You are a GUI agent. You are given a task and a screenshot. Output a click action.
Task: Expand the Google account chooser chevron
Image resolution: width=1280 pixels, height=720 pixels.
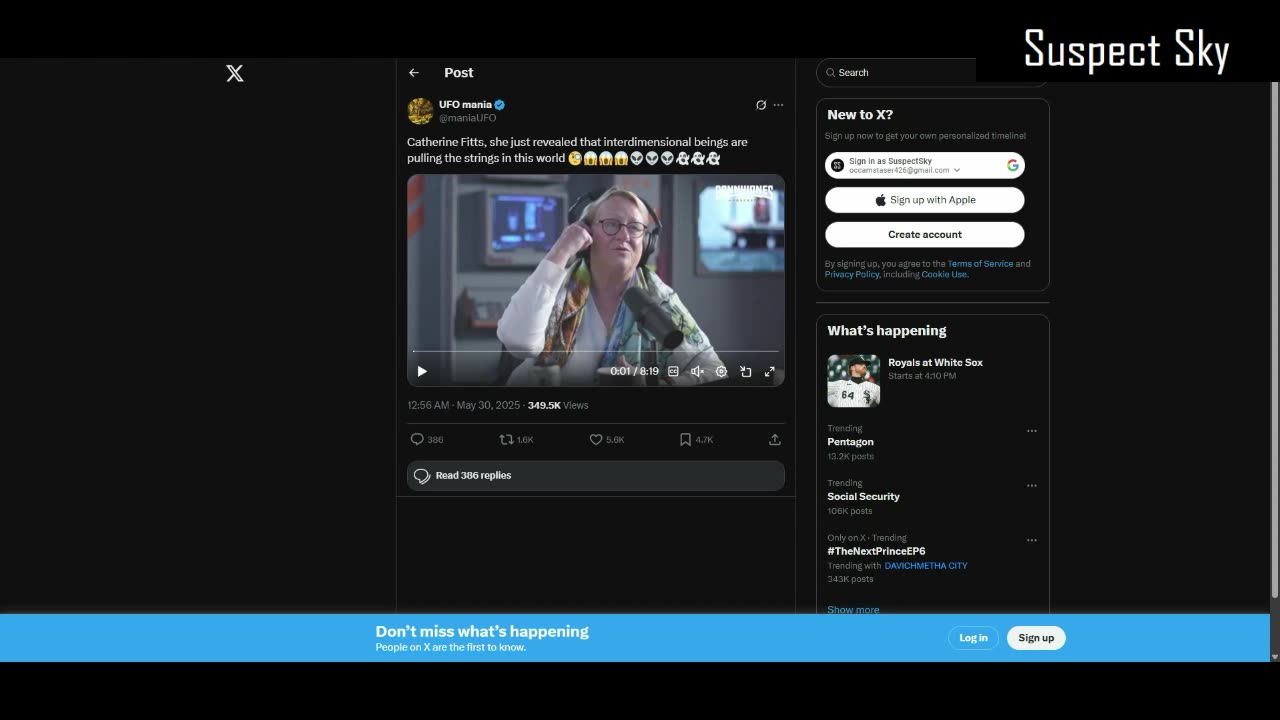[957, 171]
